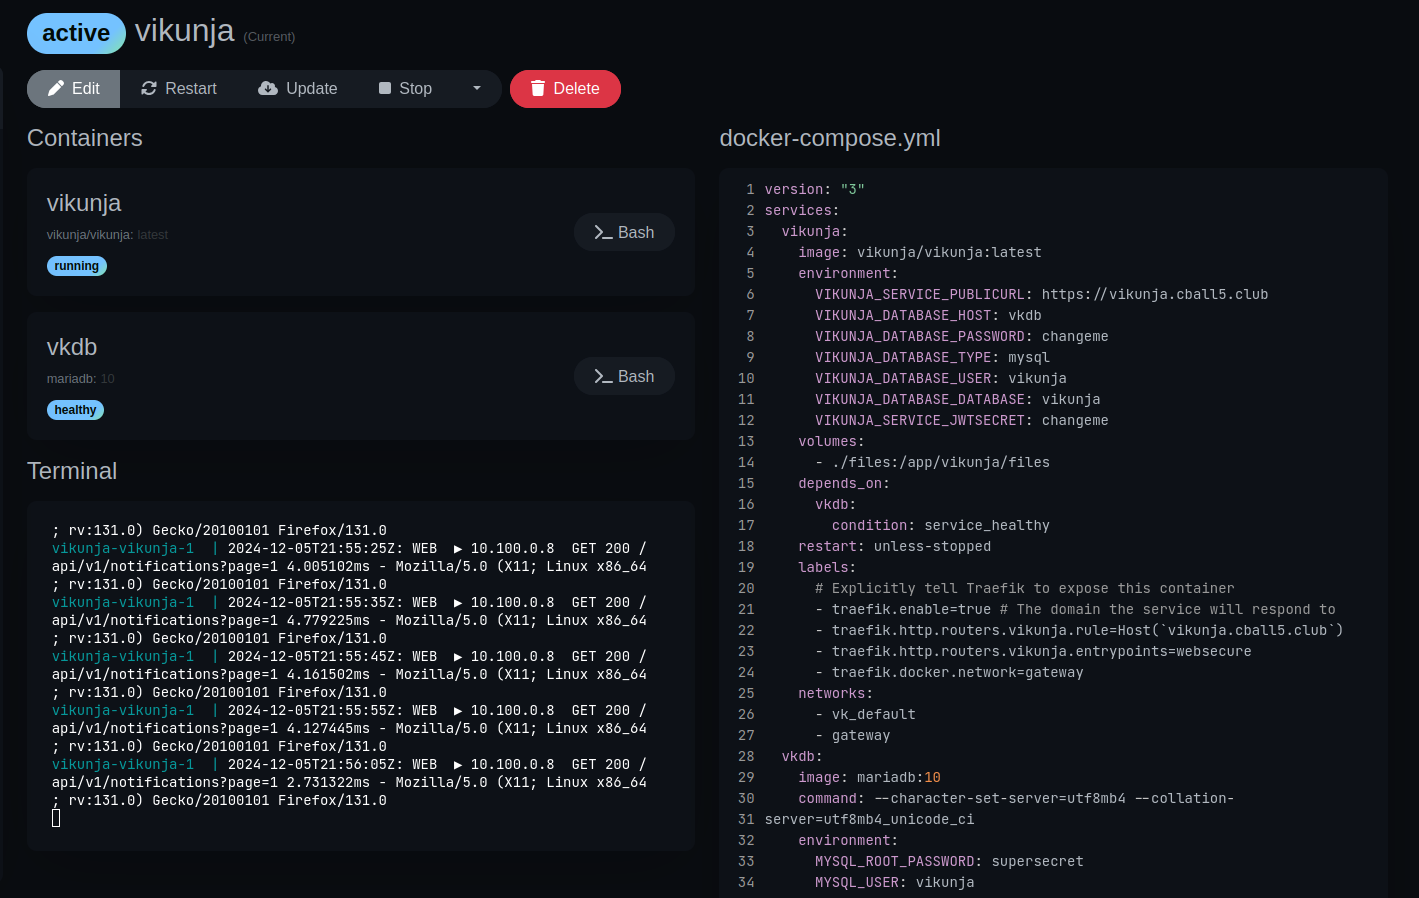This screenshot has width=1419, height=898.
Task: Click the vikunja stack title
Action: click(185, 31)
